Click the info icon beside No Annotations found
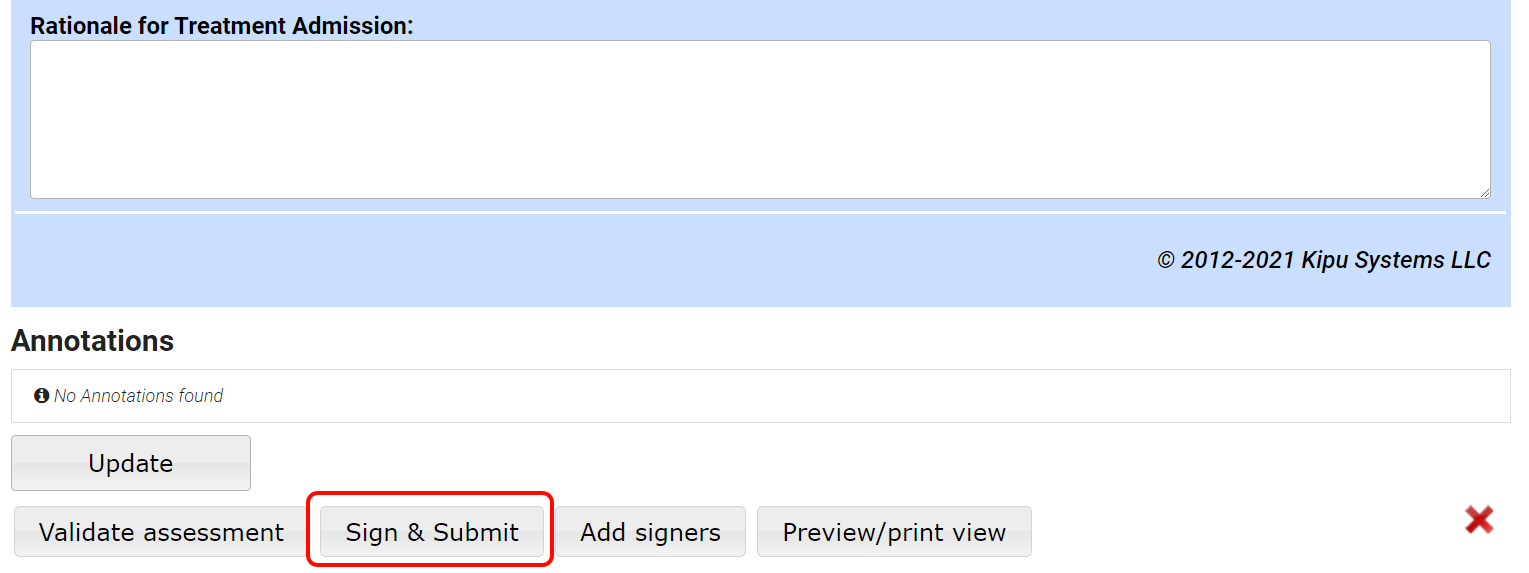 pos(42,396)
